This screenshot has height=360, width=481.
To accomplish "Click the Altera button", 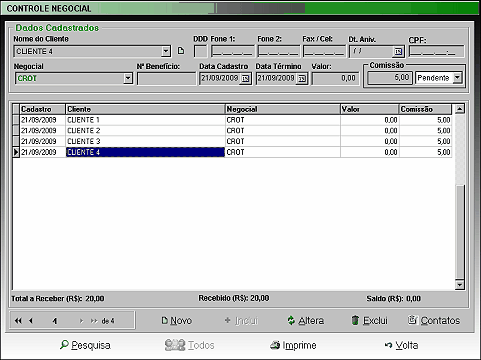I will click(x=305, y=320).
